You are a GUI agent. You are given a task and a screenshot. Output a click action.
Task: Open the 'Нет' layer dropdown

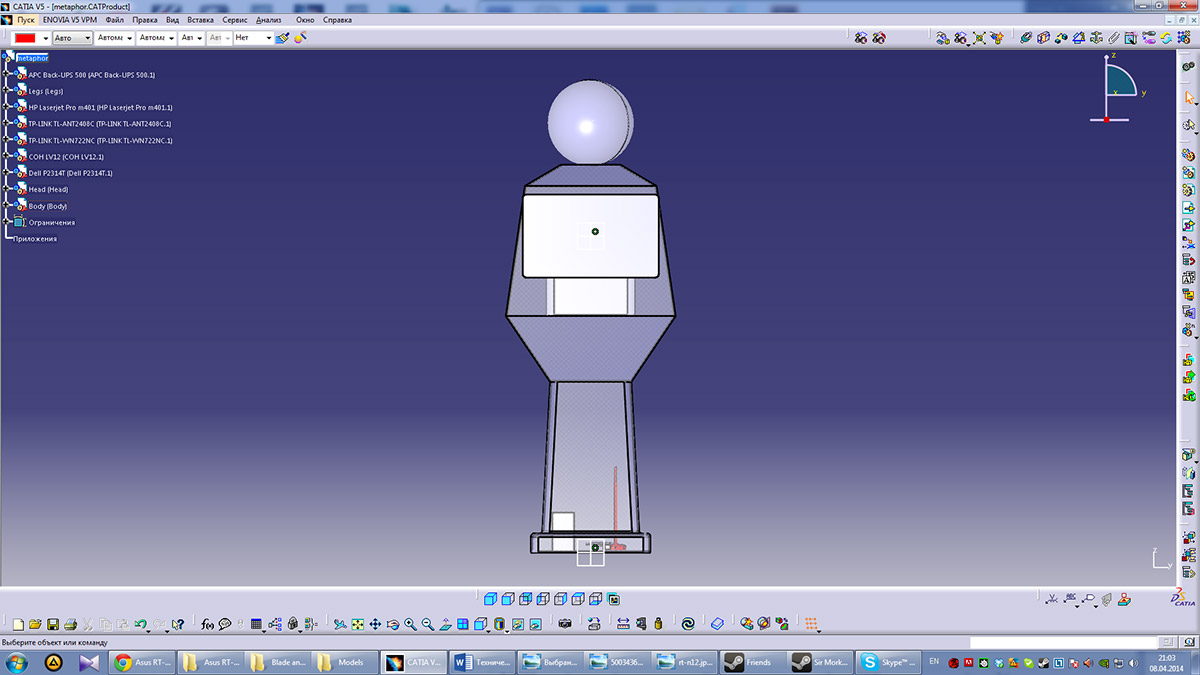(268, 38)
